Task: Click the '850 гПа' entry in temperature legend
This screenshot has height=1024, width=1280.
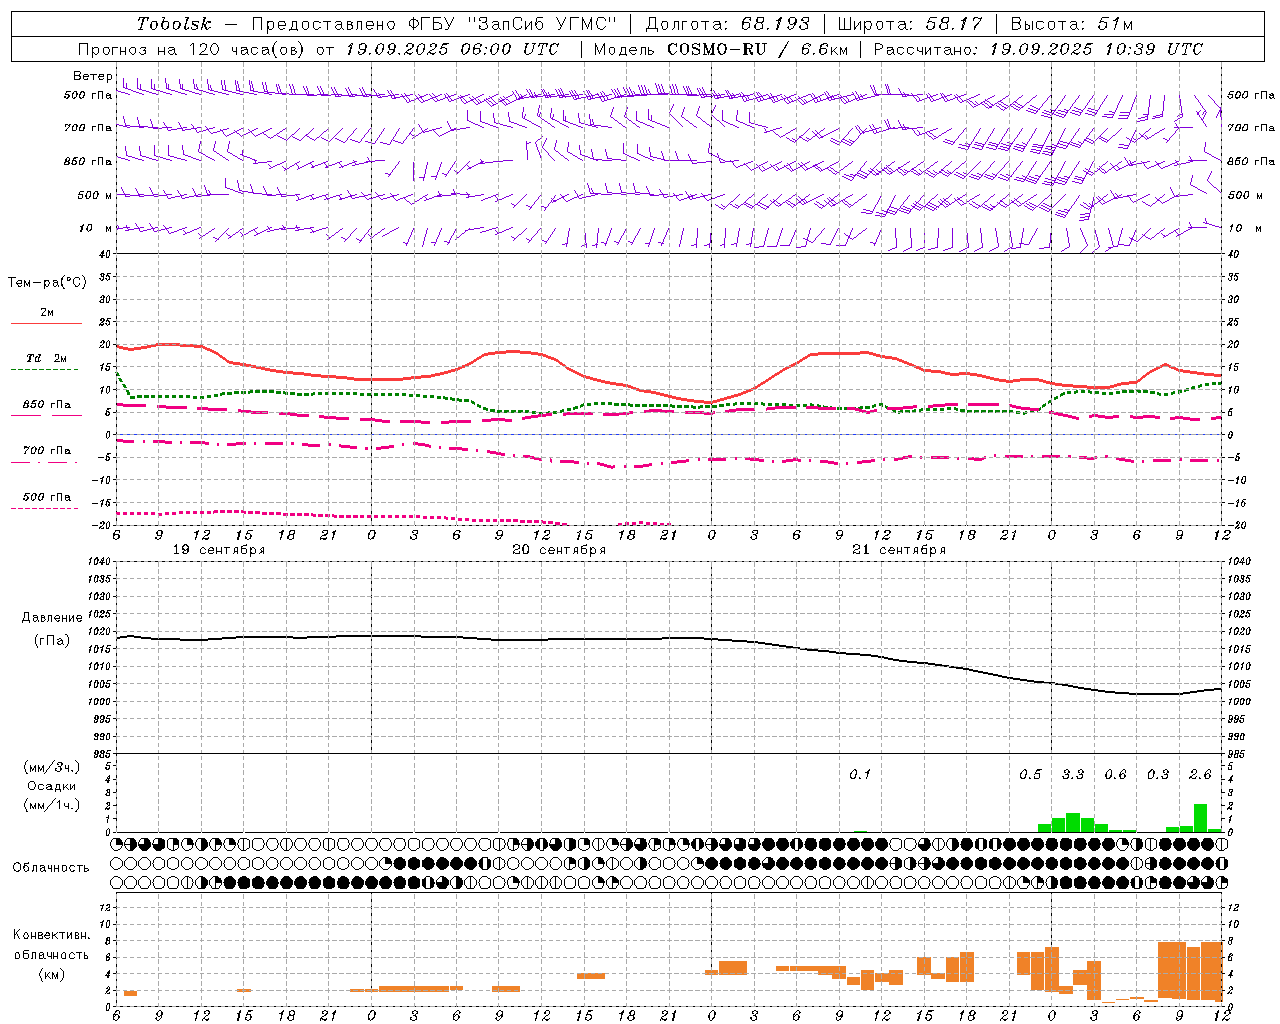Action: pyautogui.click(x=47, y=404)
